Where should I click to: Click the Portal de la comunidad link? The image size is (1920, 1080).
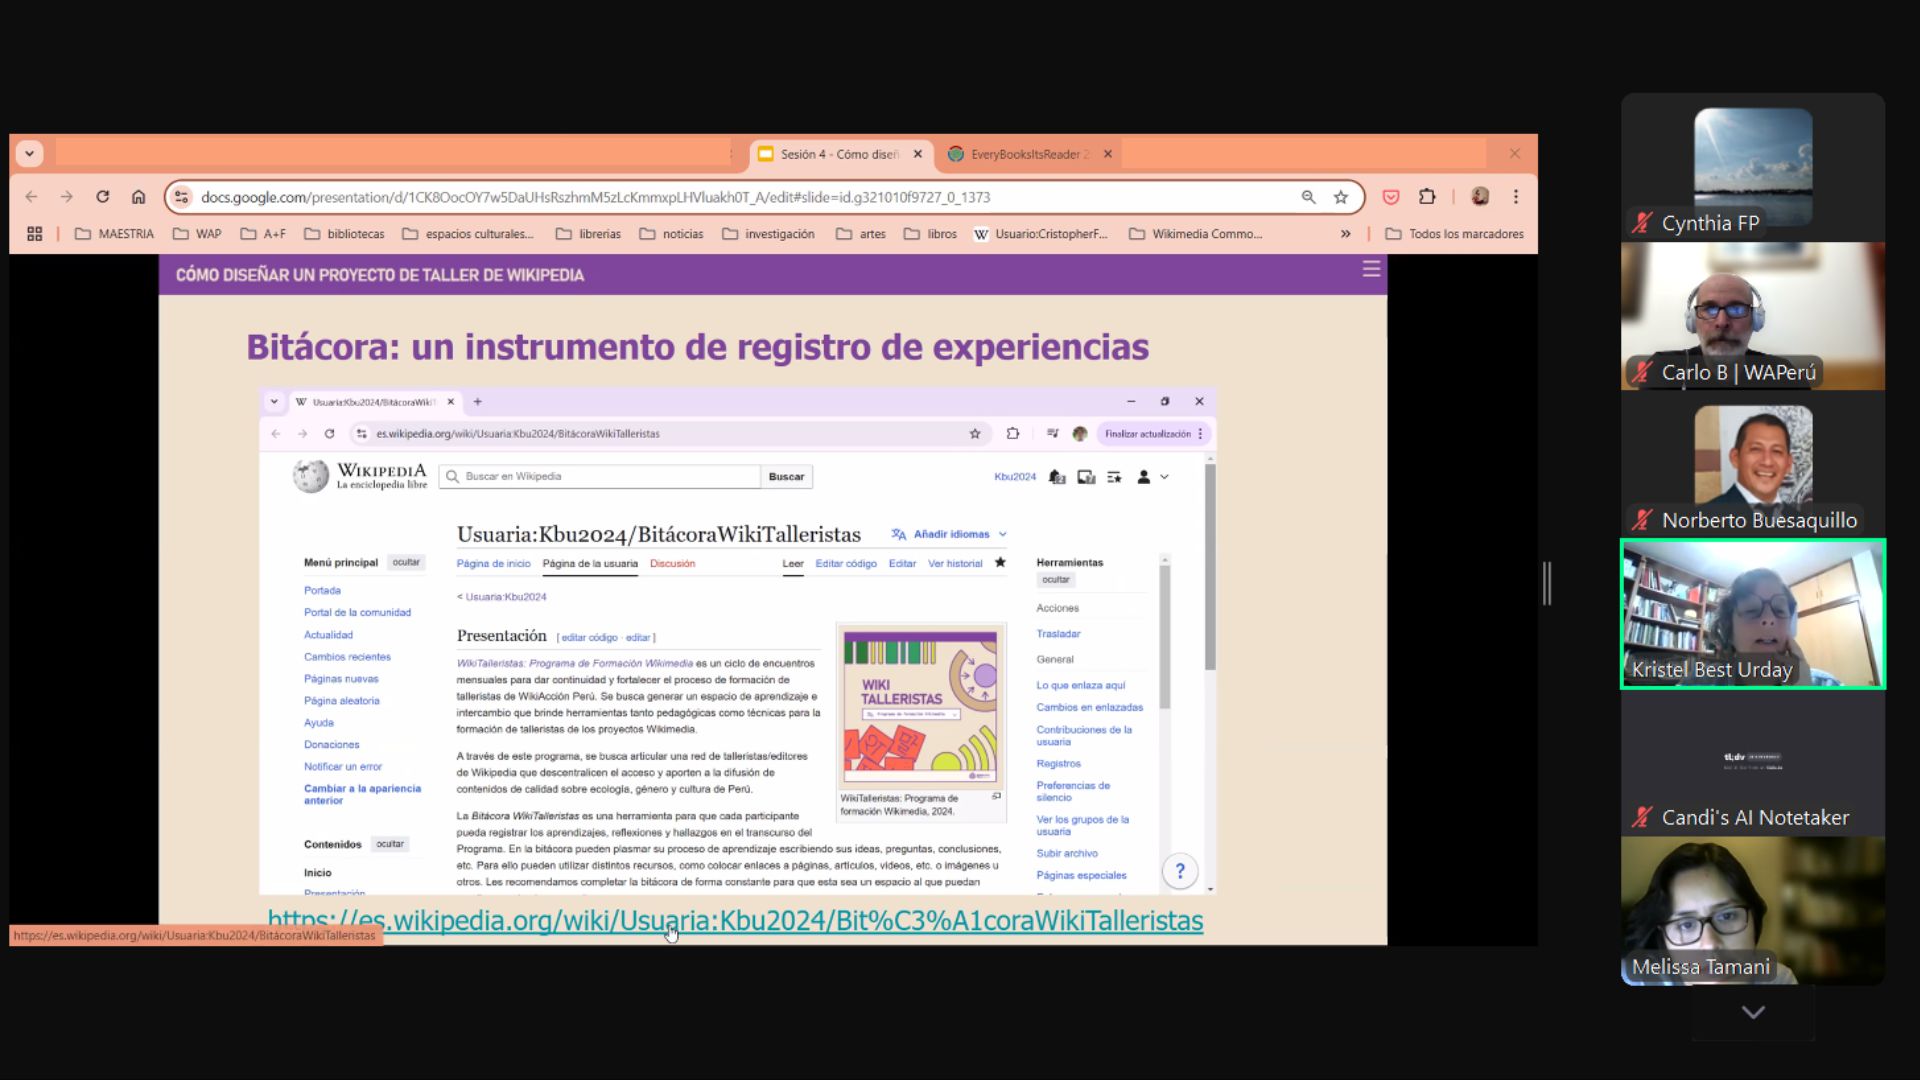coord(357,613)
